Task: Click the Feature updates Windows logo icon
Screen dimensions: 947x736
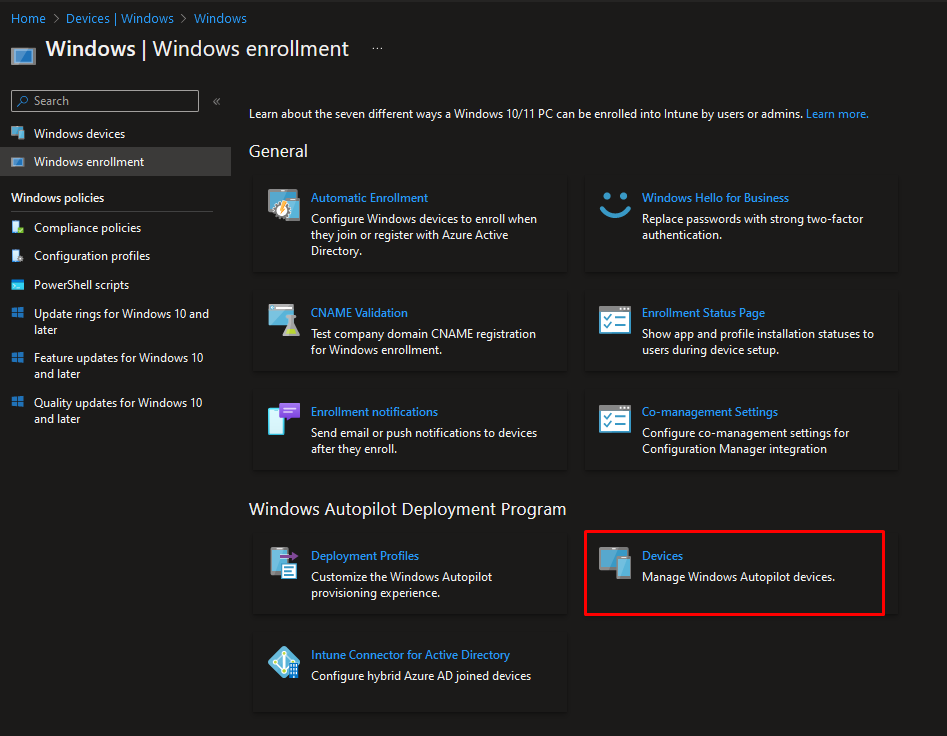Action: click(18, 357)
